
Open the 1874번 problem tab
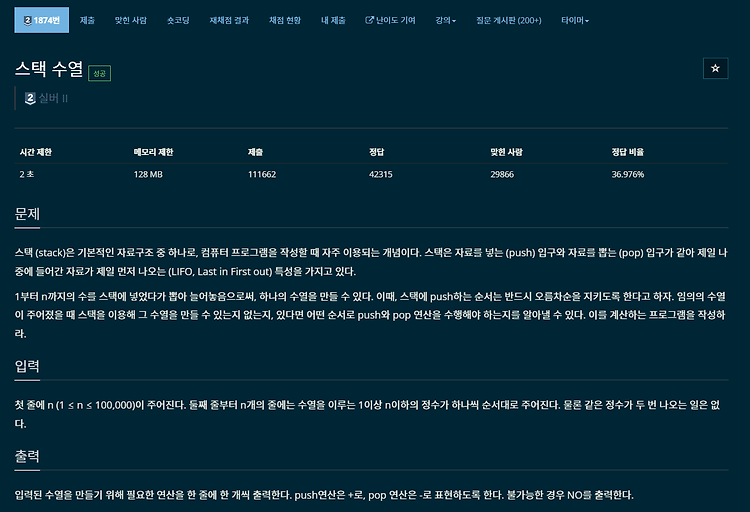(x=42, y=20)
